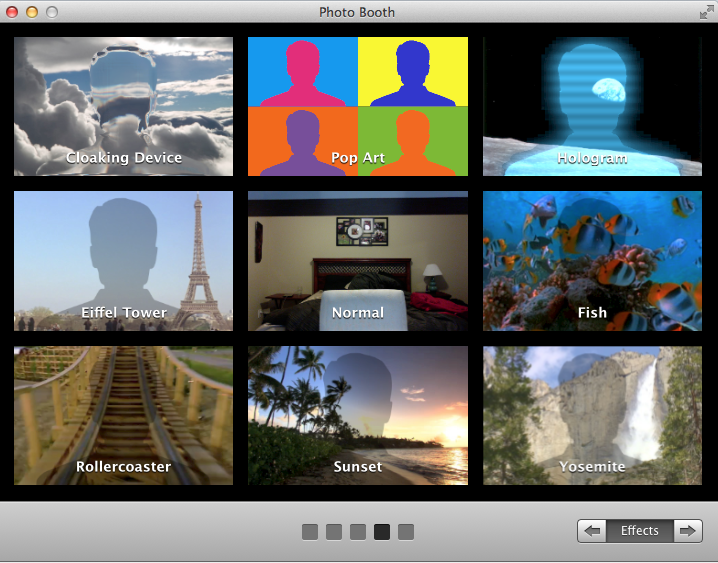Viewport: 718px width, 563px height.
Task: Select the Cloaking Device effect thumbnail
Action: (x=123, y=106)
